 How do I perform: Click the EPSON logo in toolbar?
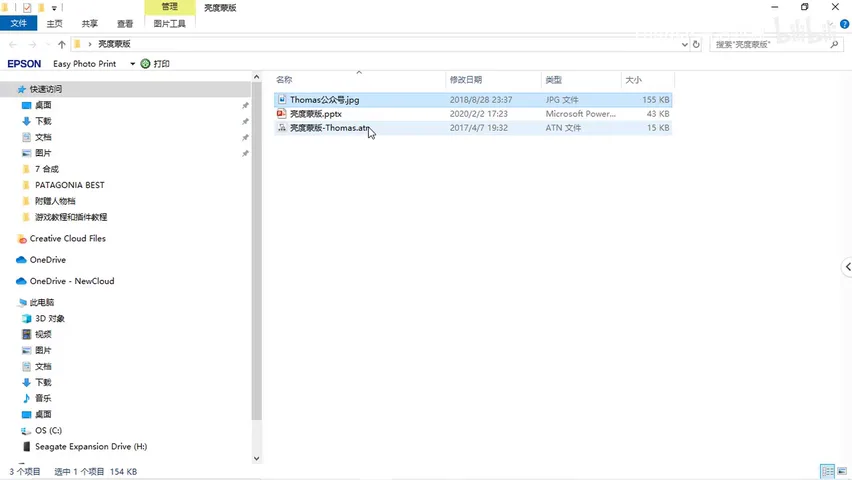(x=24, y=64)
